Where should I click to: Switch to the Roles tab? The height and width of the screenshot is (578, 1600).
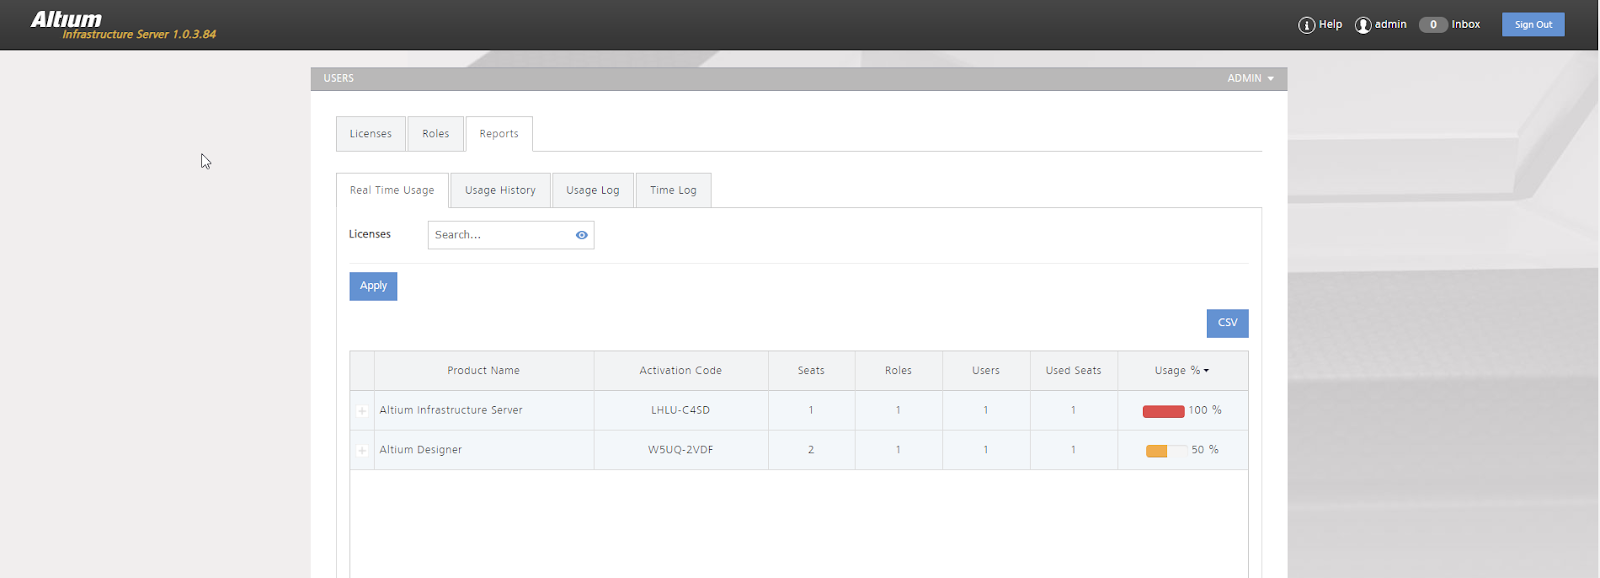pos(435,134)
